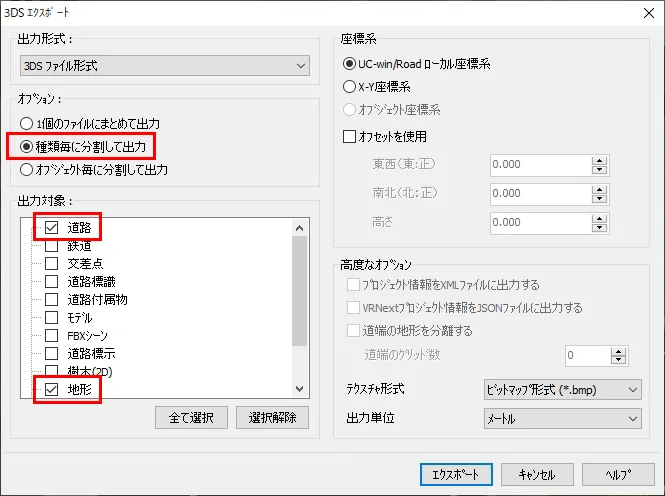
Task: Click the 選択解除 button
Action: tap(272, 417)
